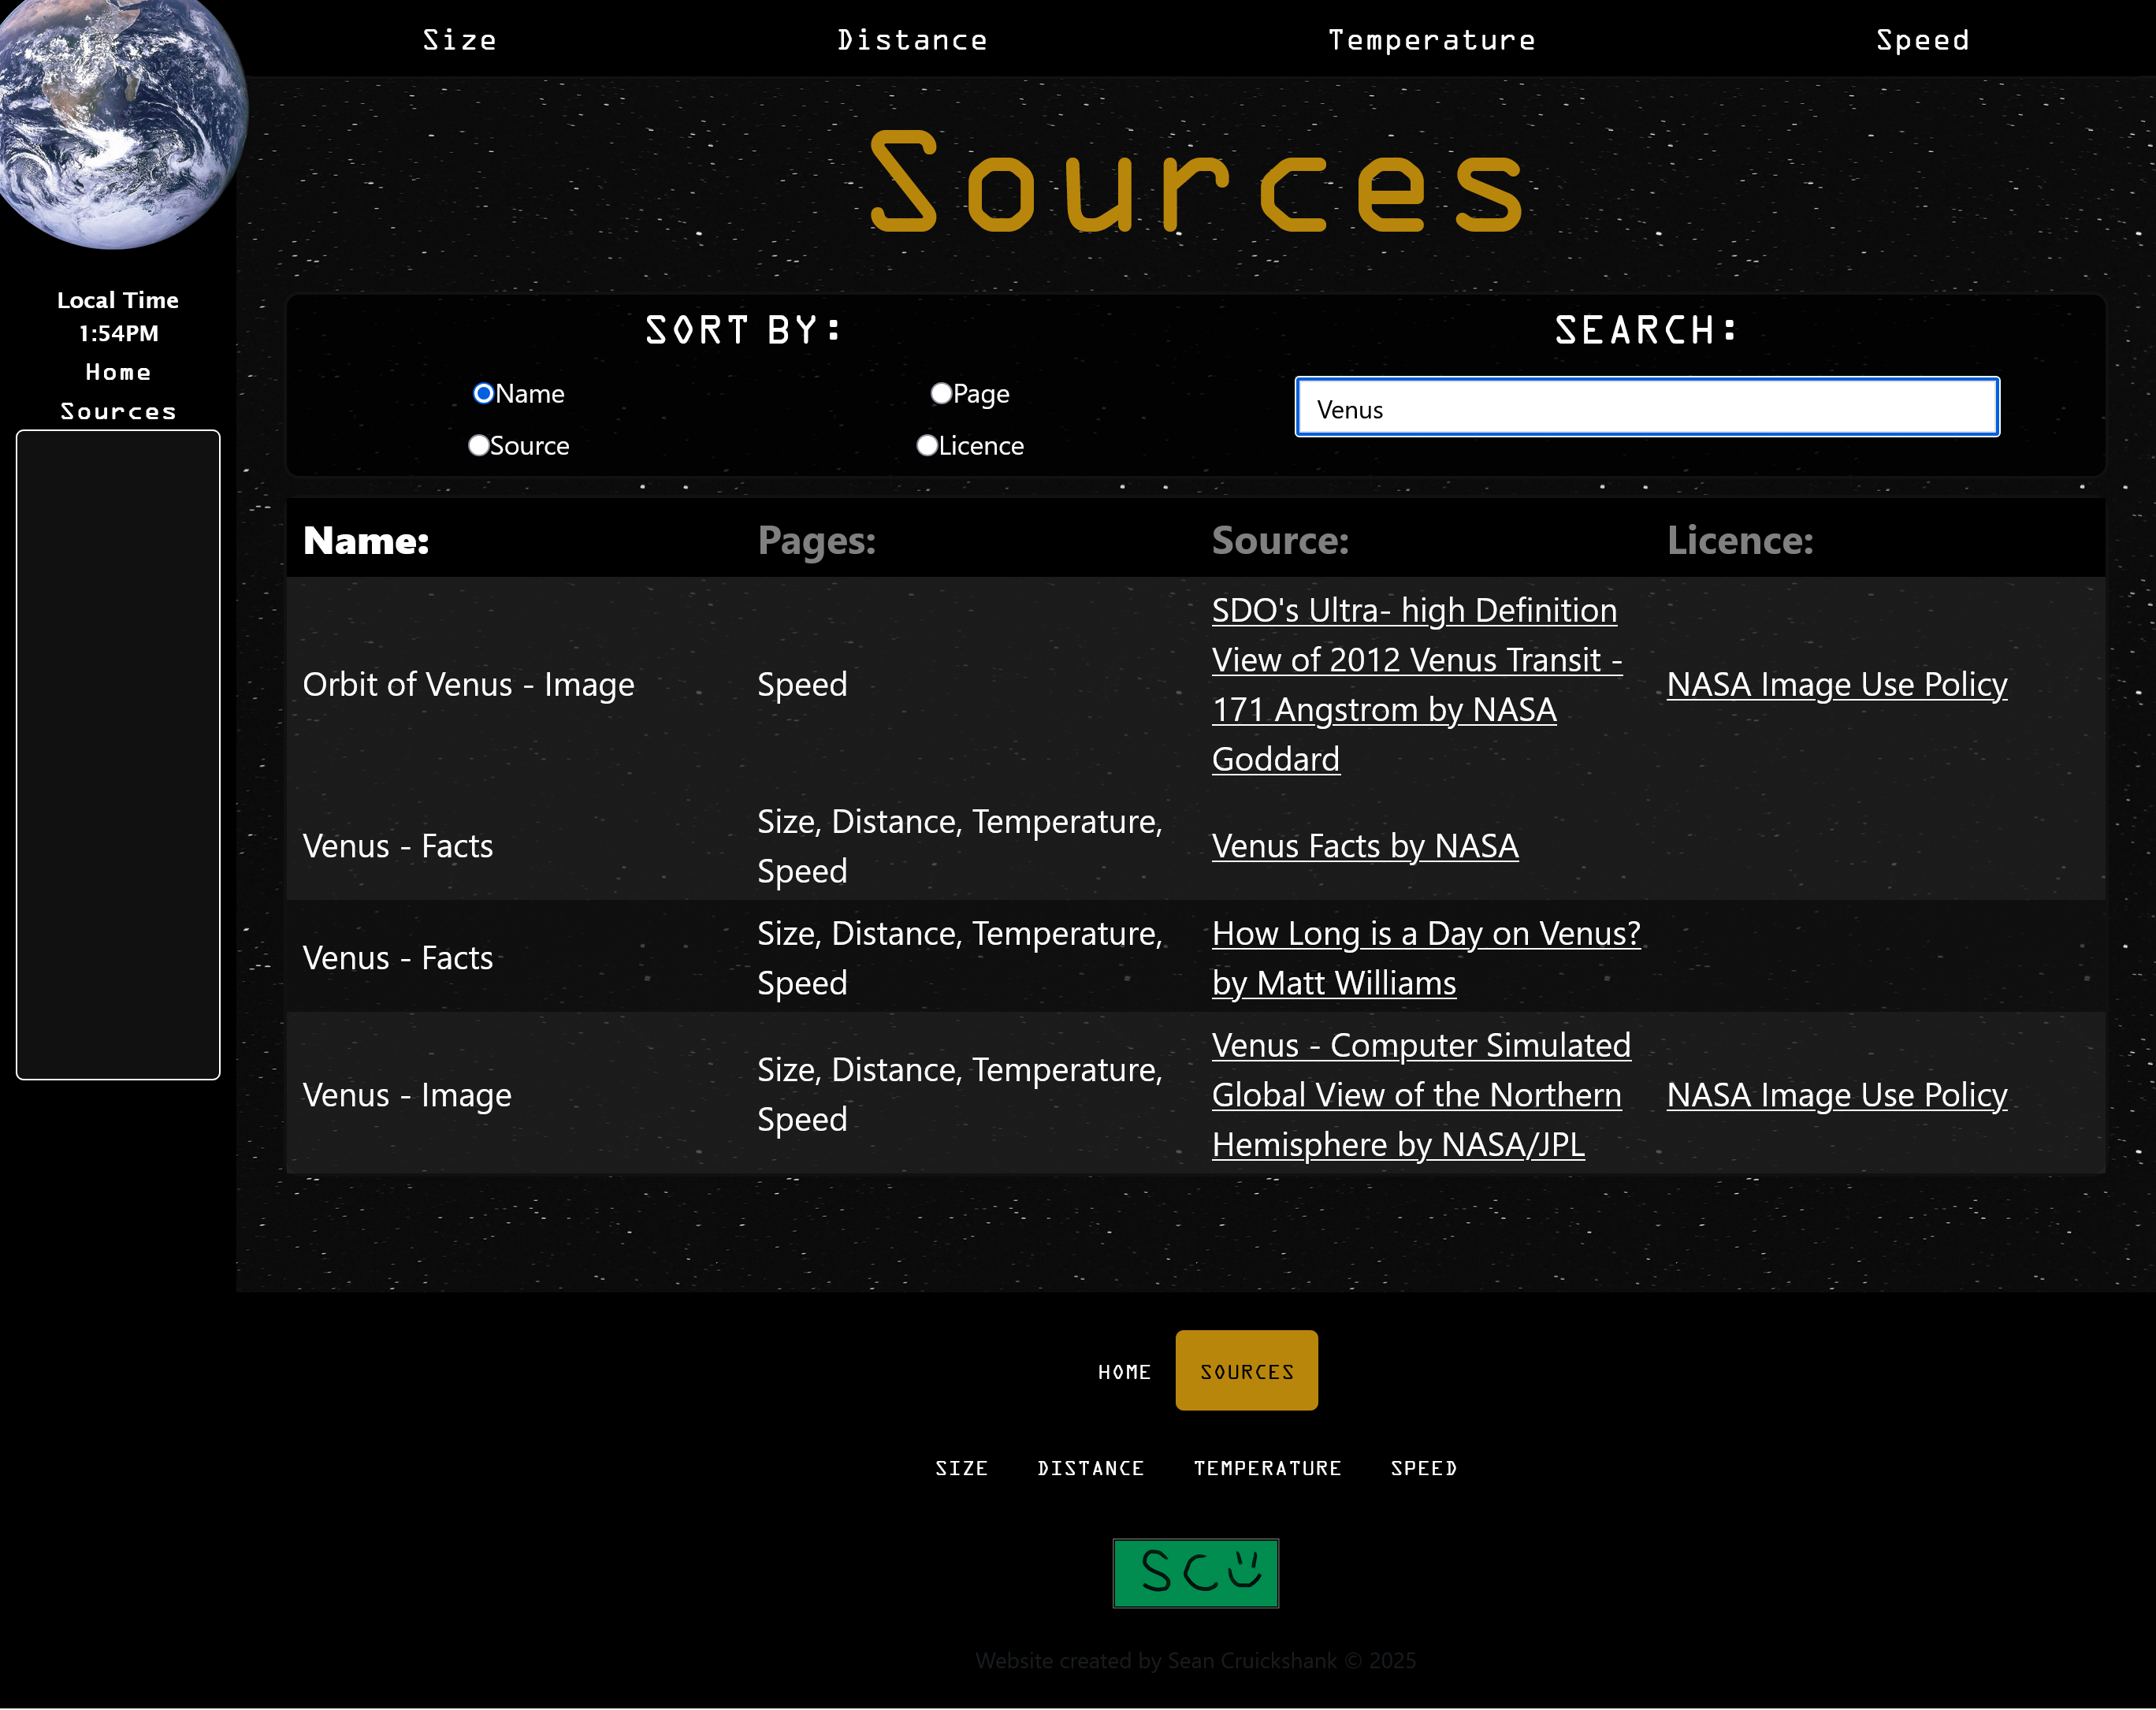The image size is (2156, 1710).
Task: Click TEMPERATURE in the footer navigation
Action: click(x=1266, y=1468)
